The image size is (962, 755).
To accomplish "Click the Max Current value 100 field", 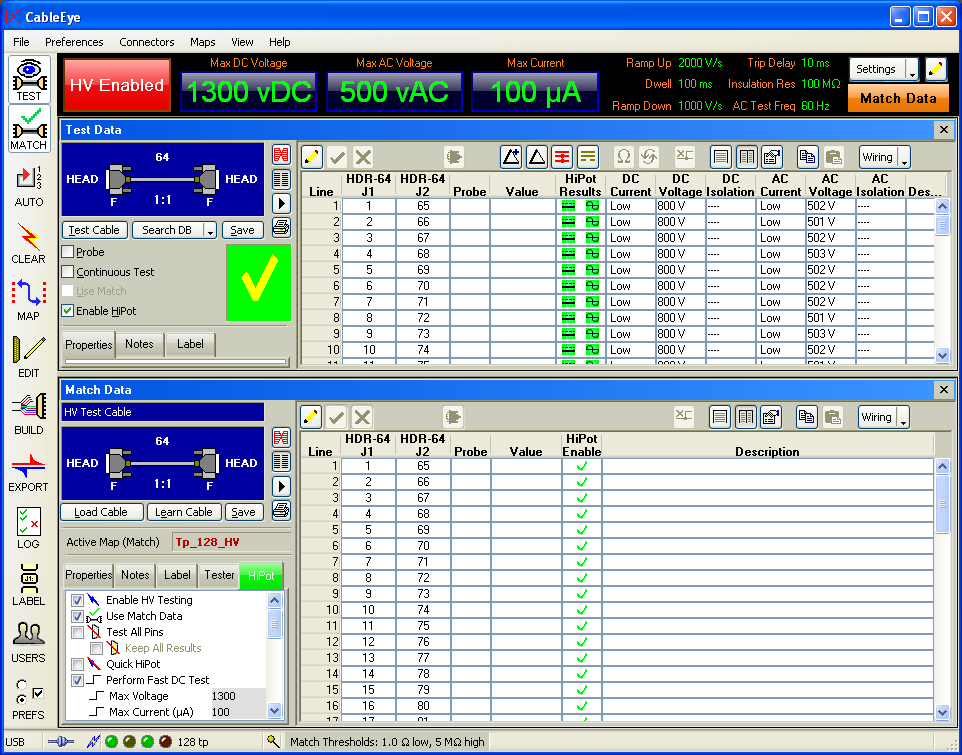I will (238, 711).
